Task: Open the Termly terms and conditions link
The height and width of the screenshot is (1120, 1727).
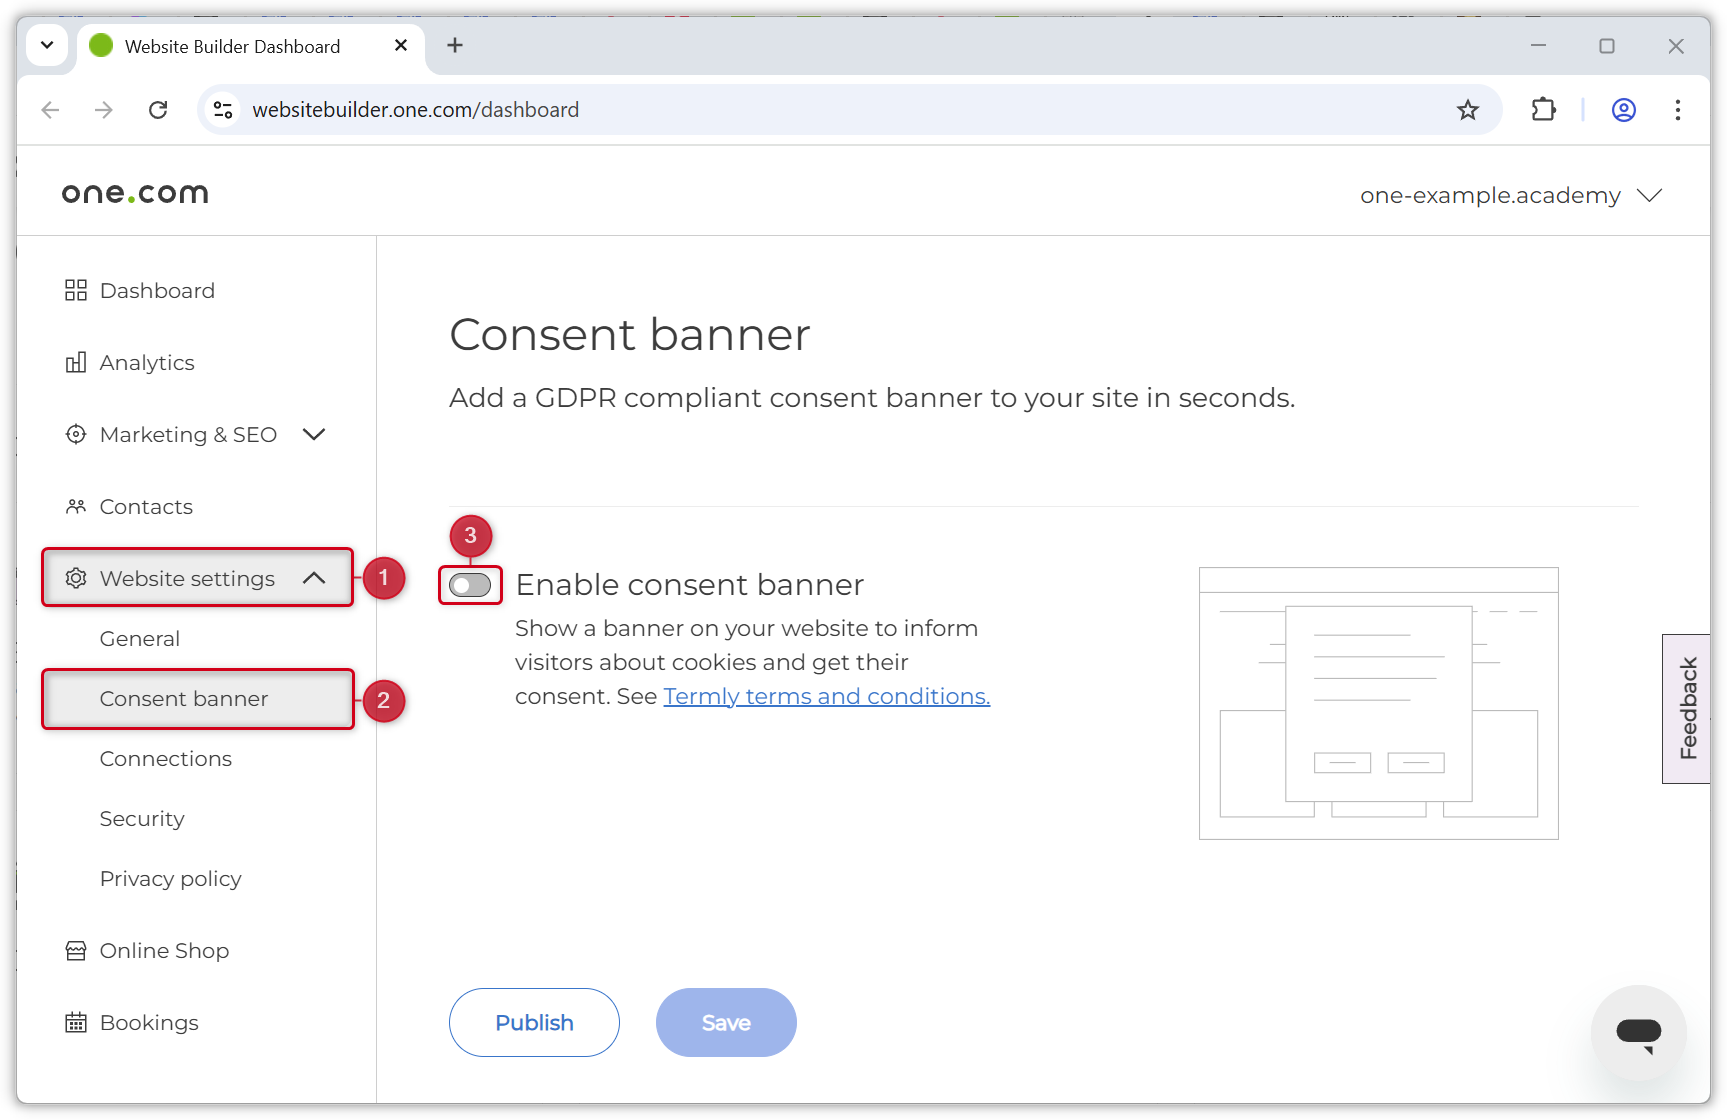Action: coord(826,696)
